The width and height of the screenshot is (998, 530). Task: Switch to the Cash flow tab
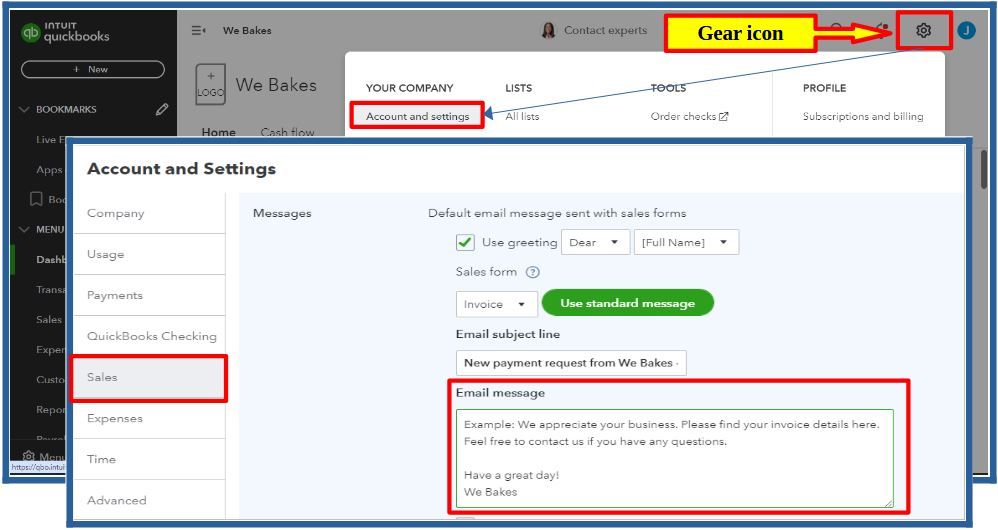coord(287,132)
